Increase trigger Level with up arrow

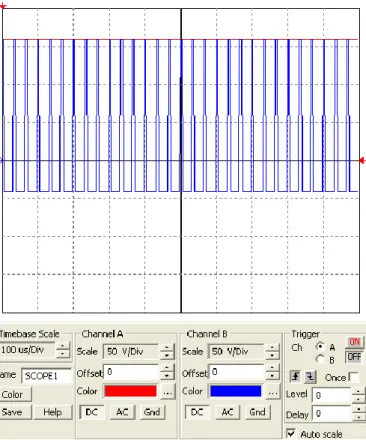[359, 391]
